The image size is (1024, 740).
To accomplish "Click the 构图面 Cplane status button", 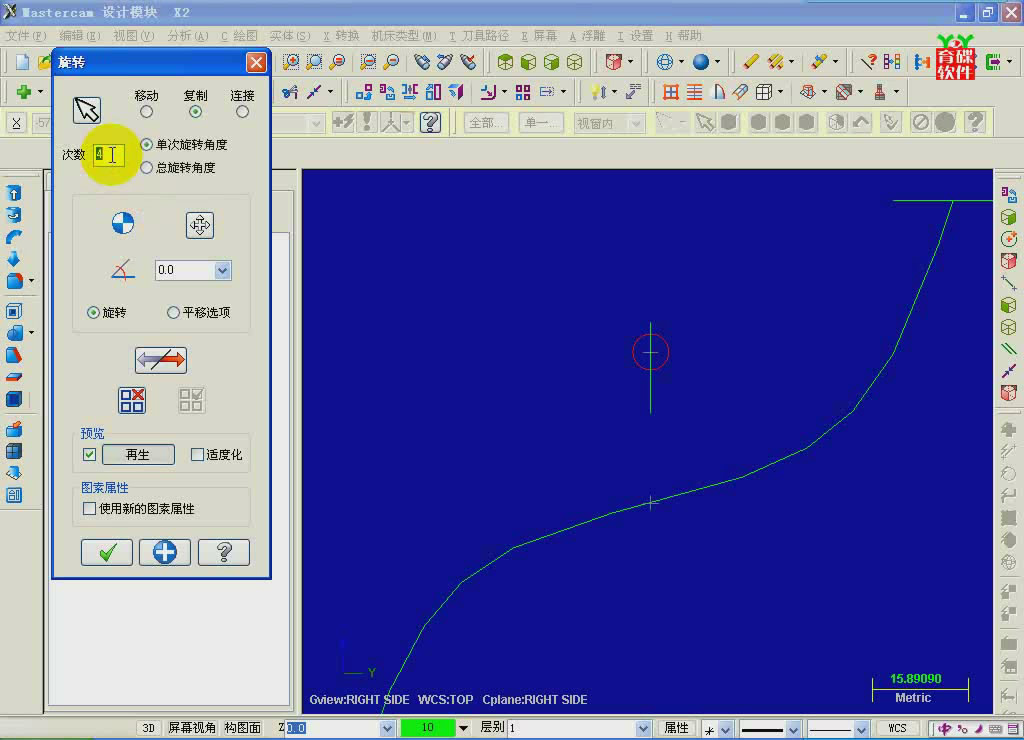I will (243, 728).
